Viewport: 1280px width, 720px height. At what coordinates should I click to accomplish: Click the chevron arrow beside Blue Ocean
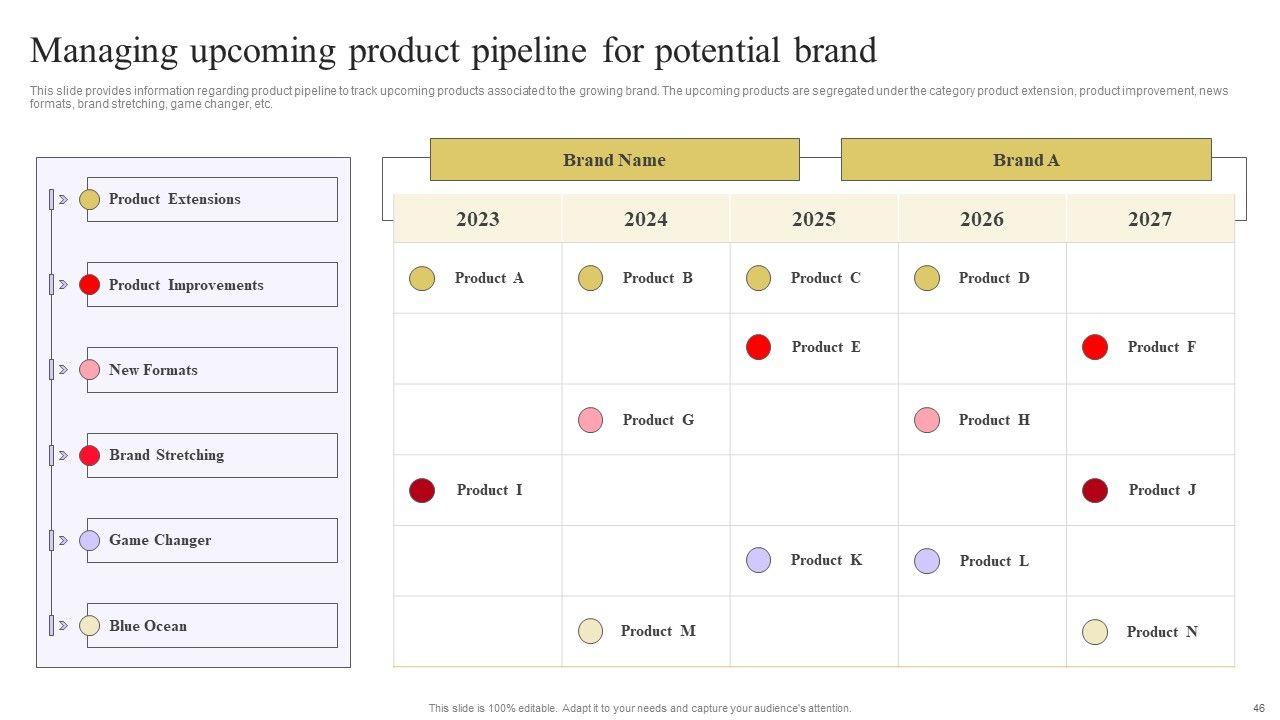pyautogui.click(x=63, y=626)
